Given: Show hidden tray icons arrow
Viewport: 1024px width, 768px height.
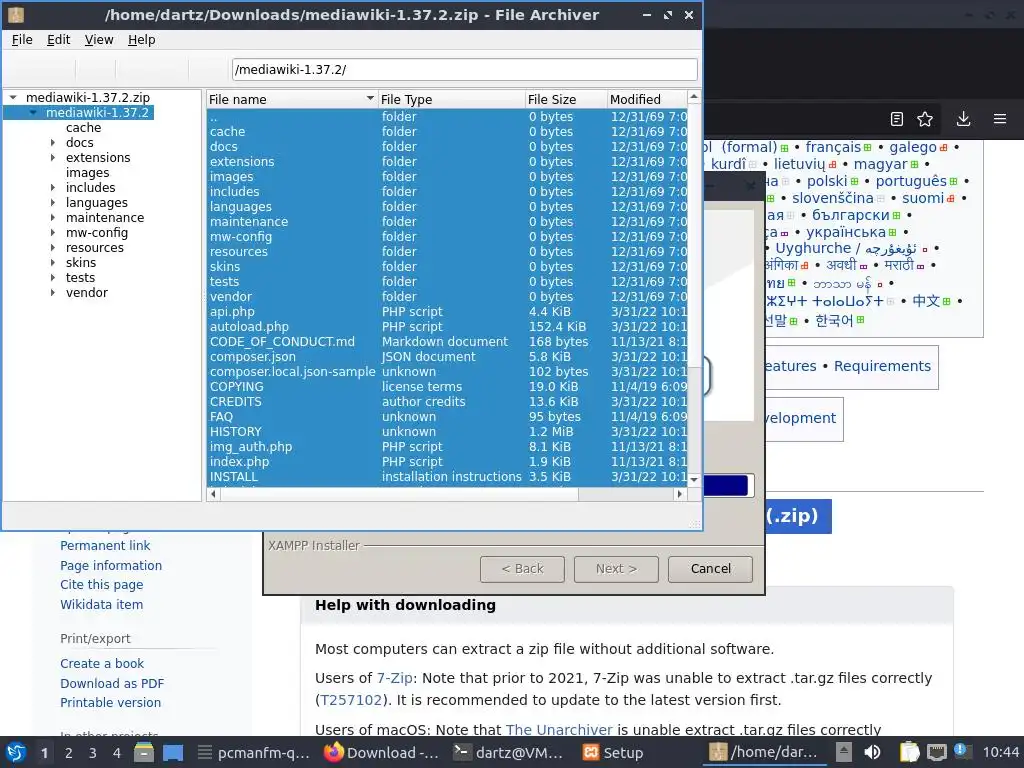Looking at the screenshot, I should [x=844, y=752].
